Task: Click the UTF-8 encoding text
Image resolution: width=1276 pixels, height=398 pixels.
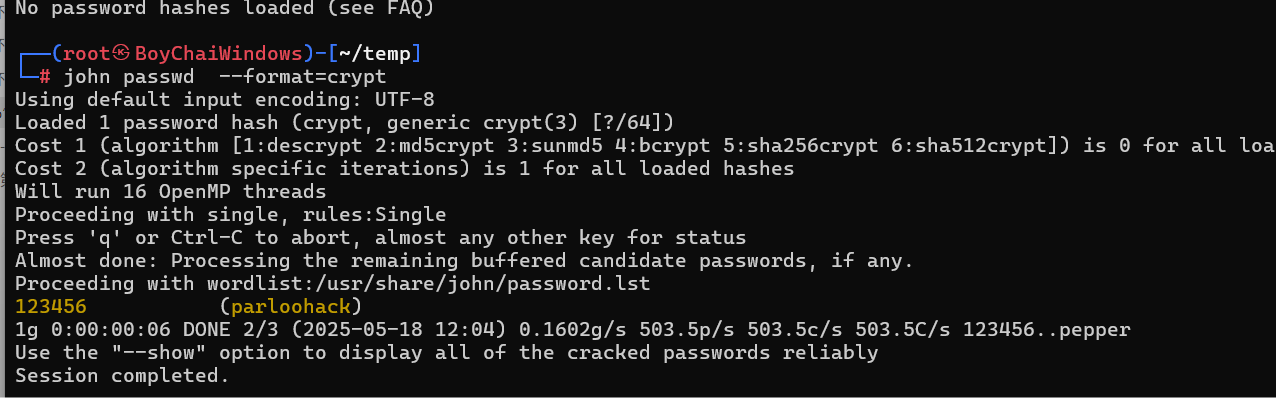Action: tap(404, 100)
